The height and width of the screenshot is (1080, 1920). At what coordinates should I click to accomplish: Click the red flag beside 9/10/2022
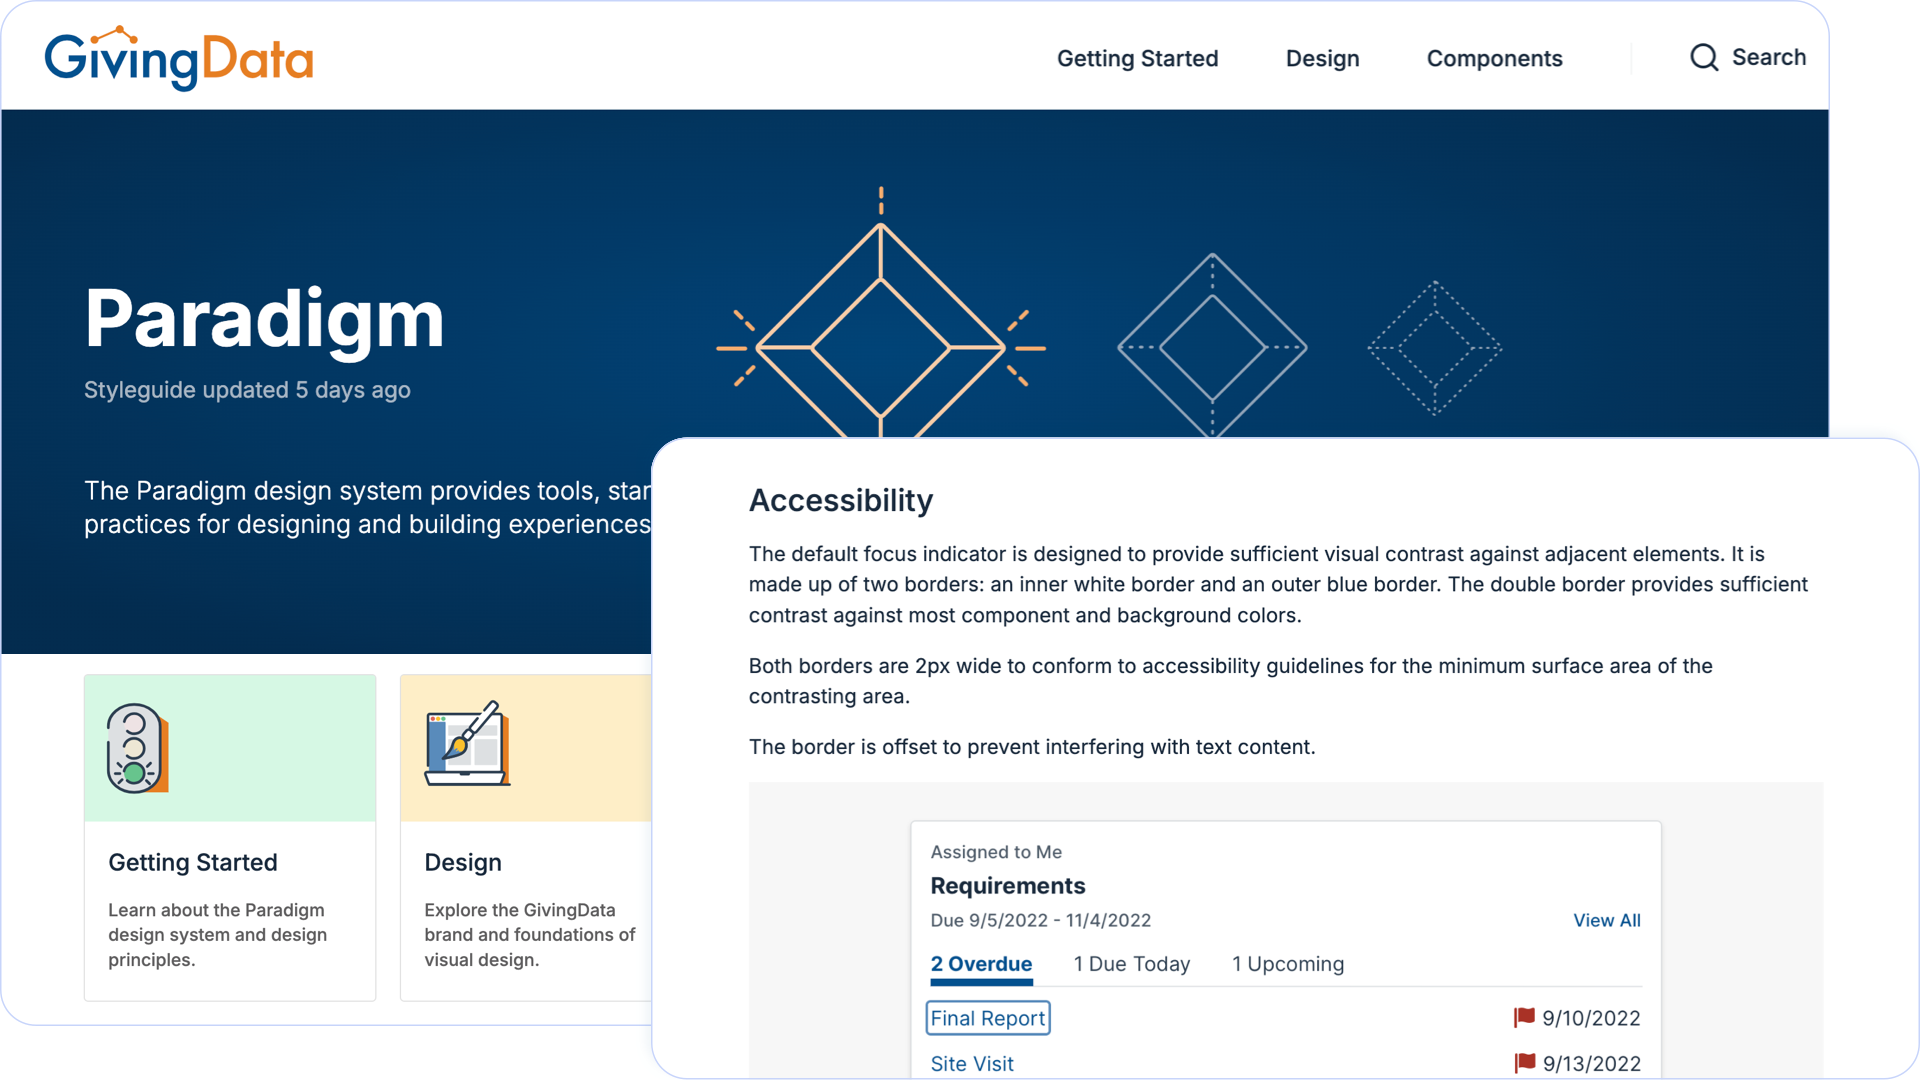[x=1524, y=1017]
